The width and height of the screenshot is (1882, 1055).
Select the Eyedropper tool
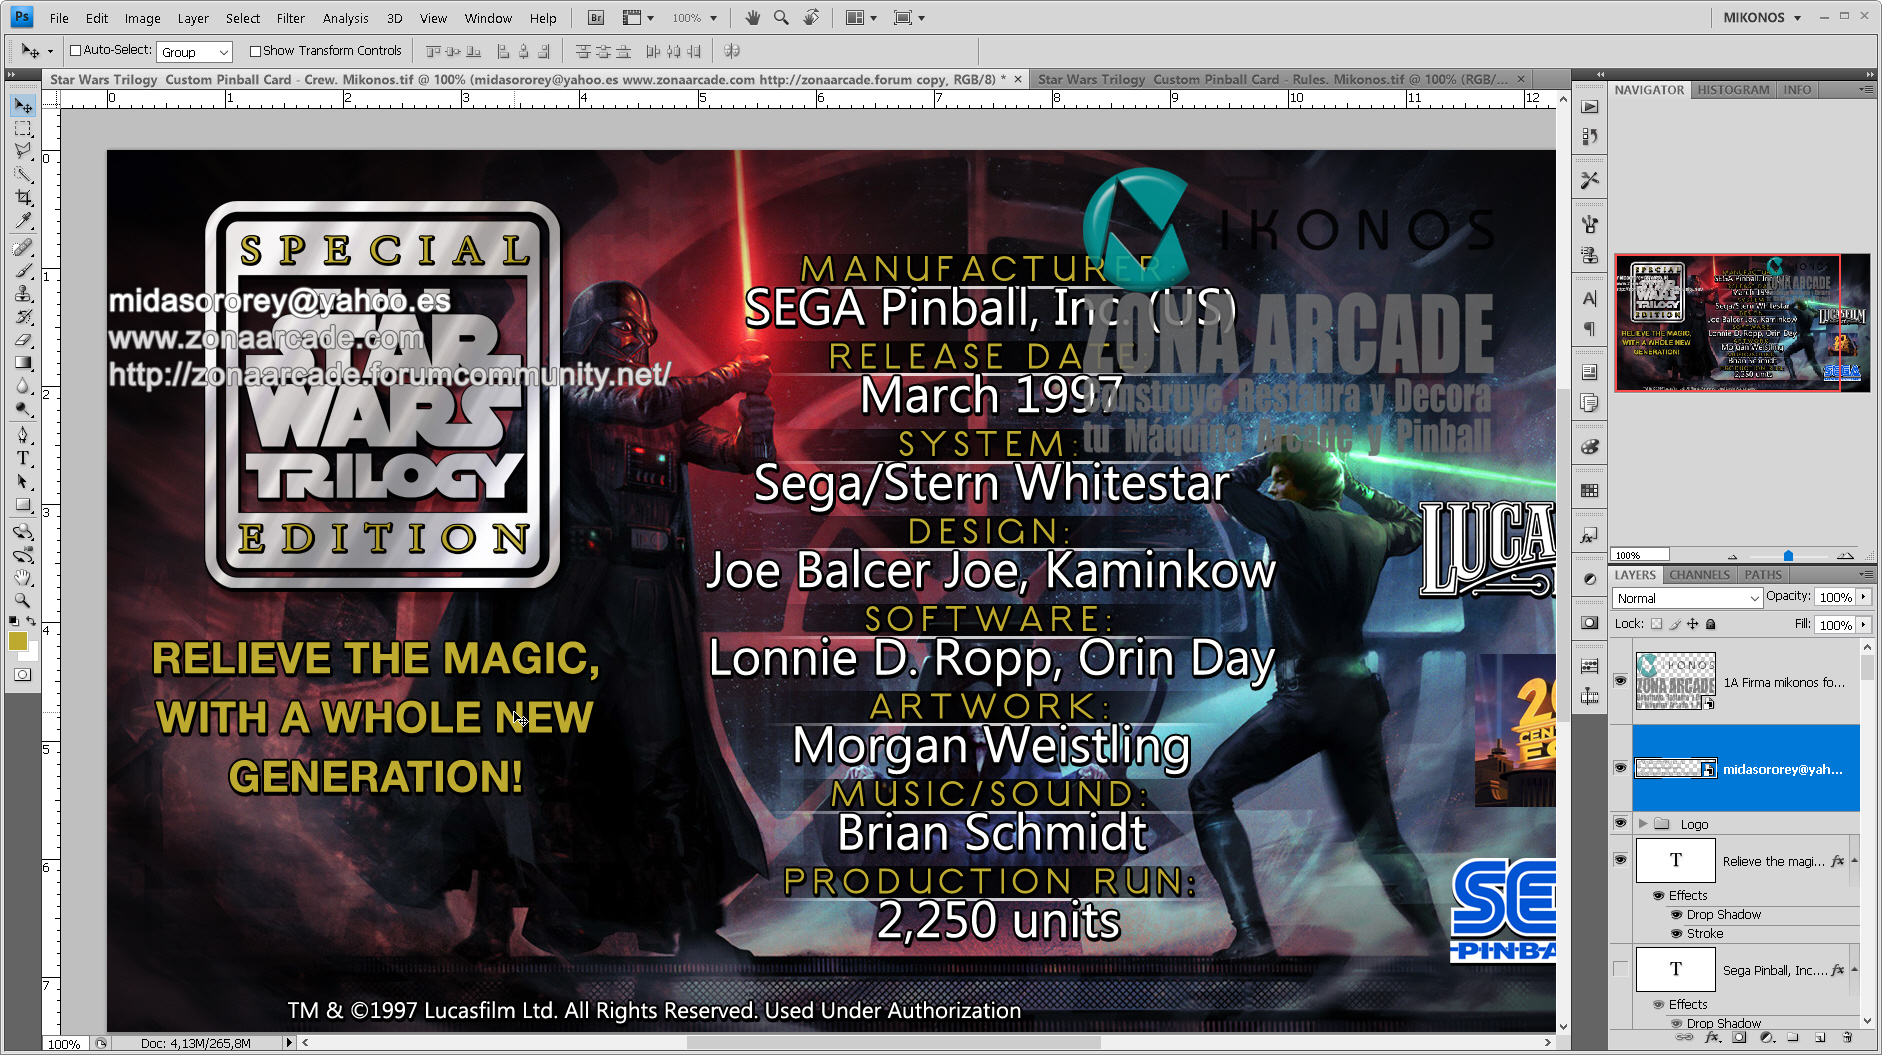pyautogui.click(x=23, y=220)
